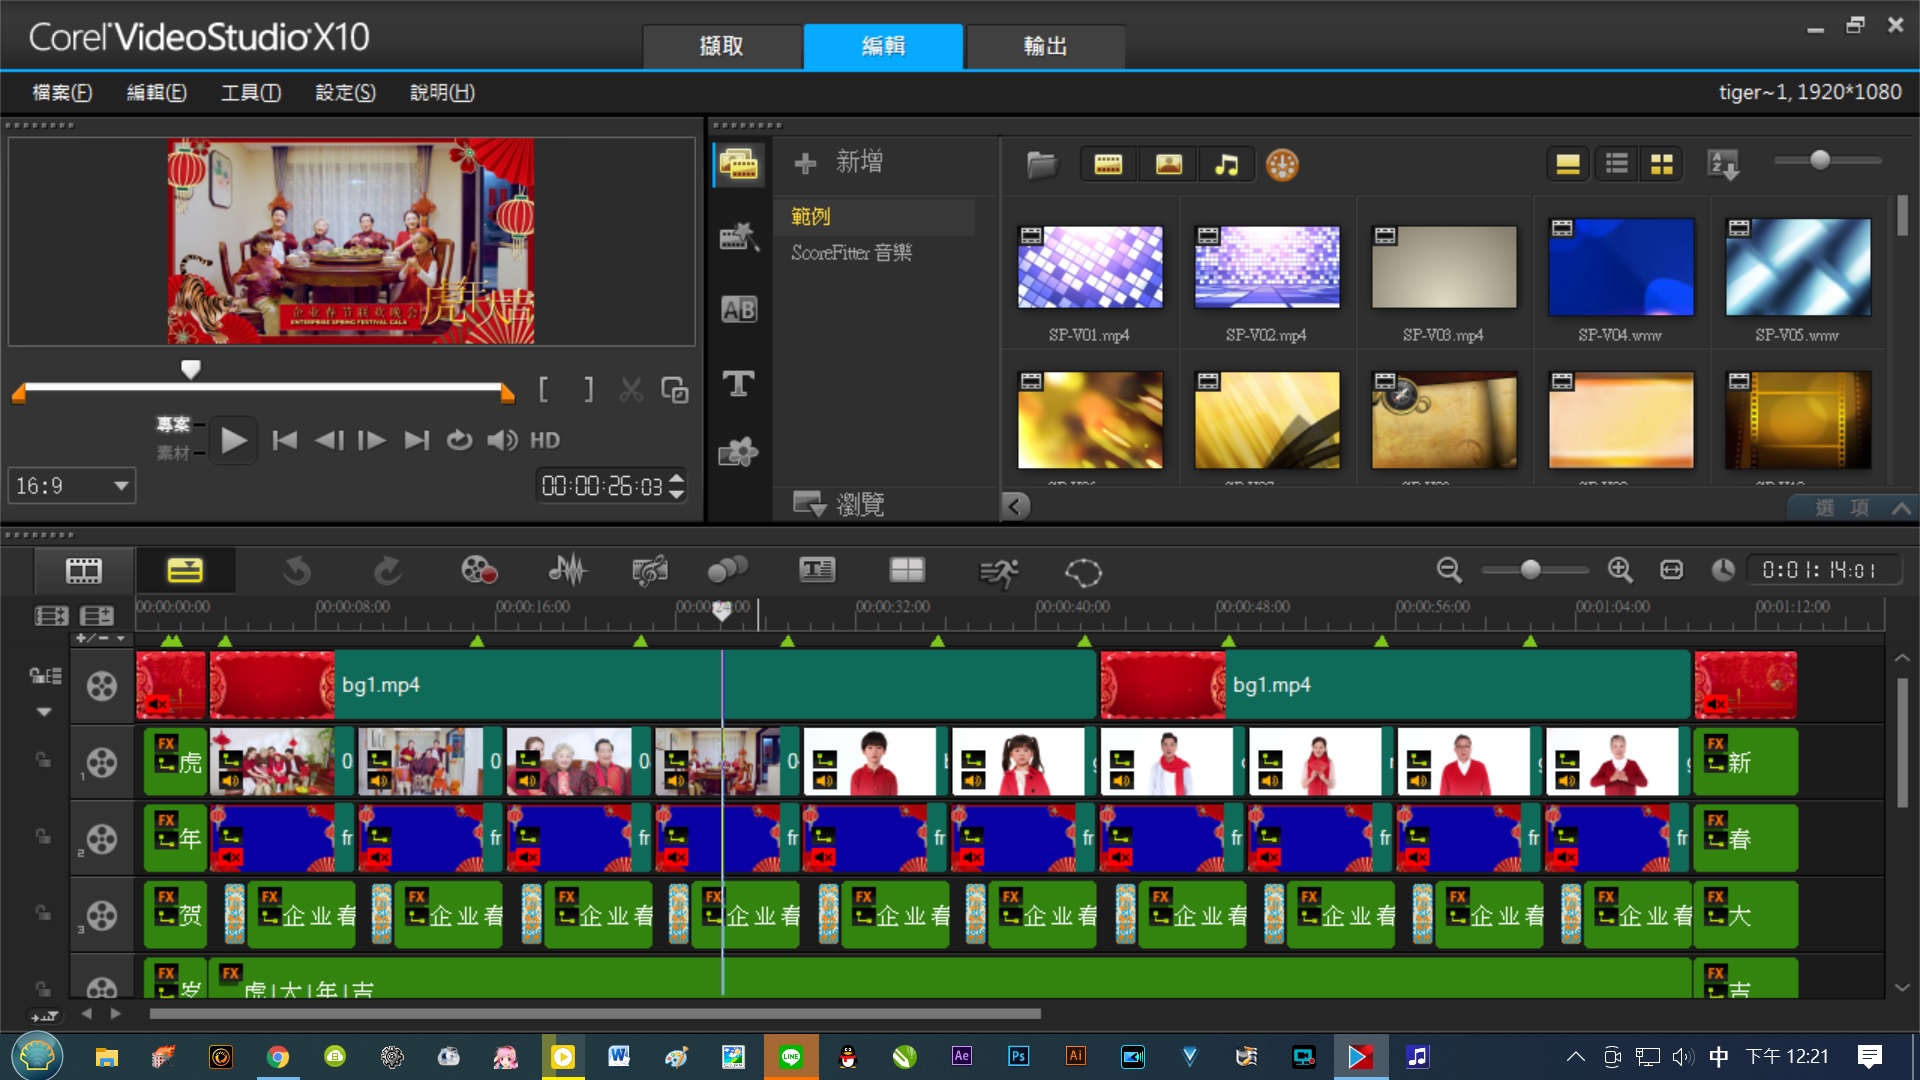The width and height of the screenshot is (1920, 1080).
Task: Open the 工具(T) menu
Action: [x=250, y=93]
